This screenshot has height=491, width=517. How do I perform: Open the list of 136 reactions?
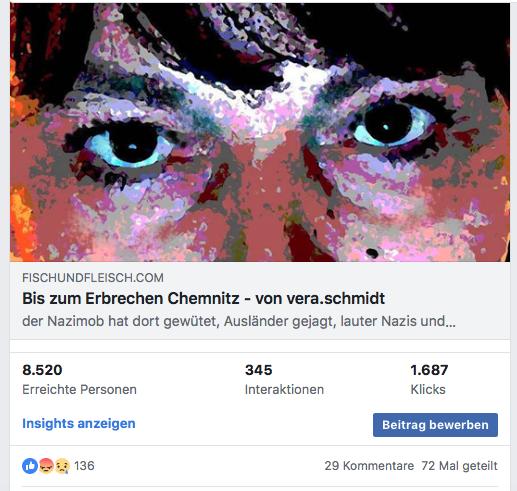click(84, 466)
